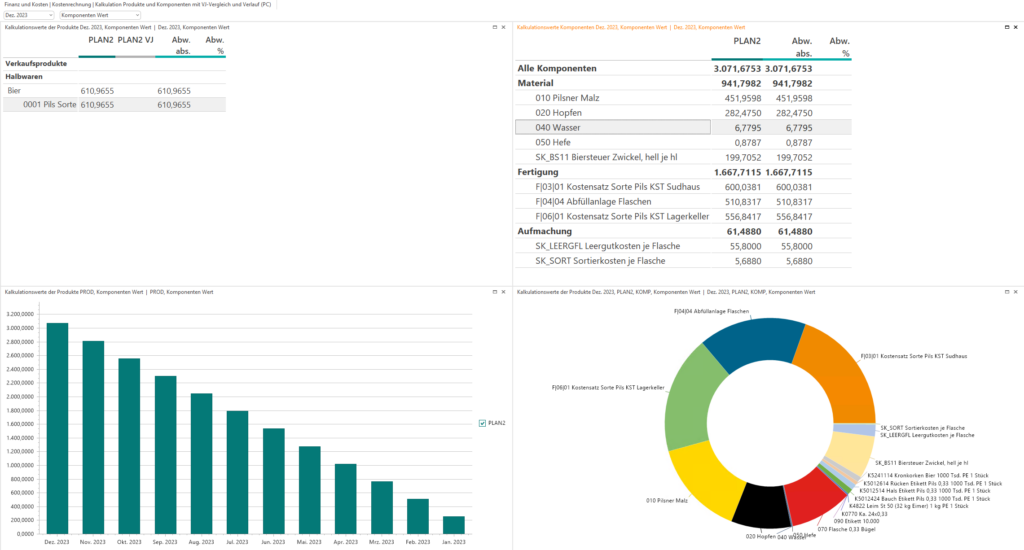Click the Apr. 2023 bar
The image size is (1024, 550).
coord(345,499)
